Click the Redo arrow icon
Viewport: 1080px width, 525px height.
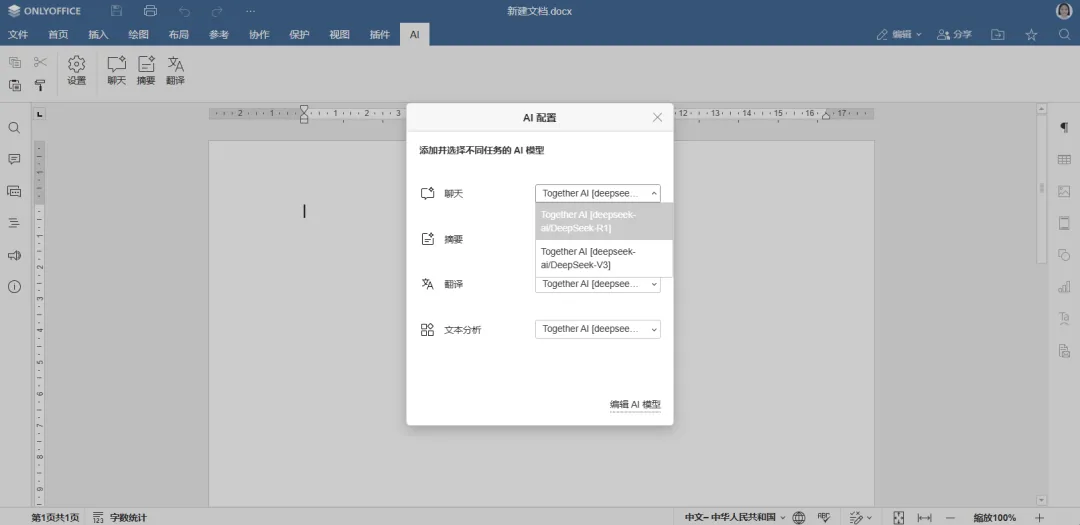click(217, 11)
